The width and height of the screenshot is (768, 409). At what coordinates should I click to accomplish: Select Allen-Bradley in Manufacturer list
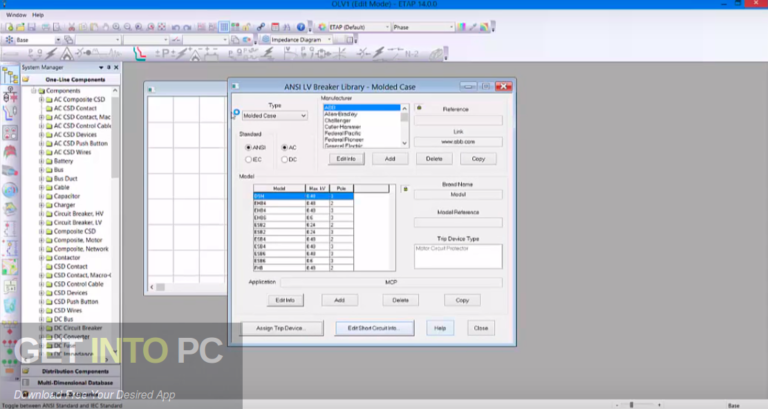(x=341, y=114)
